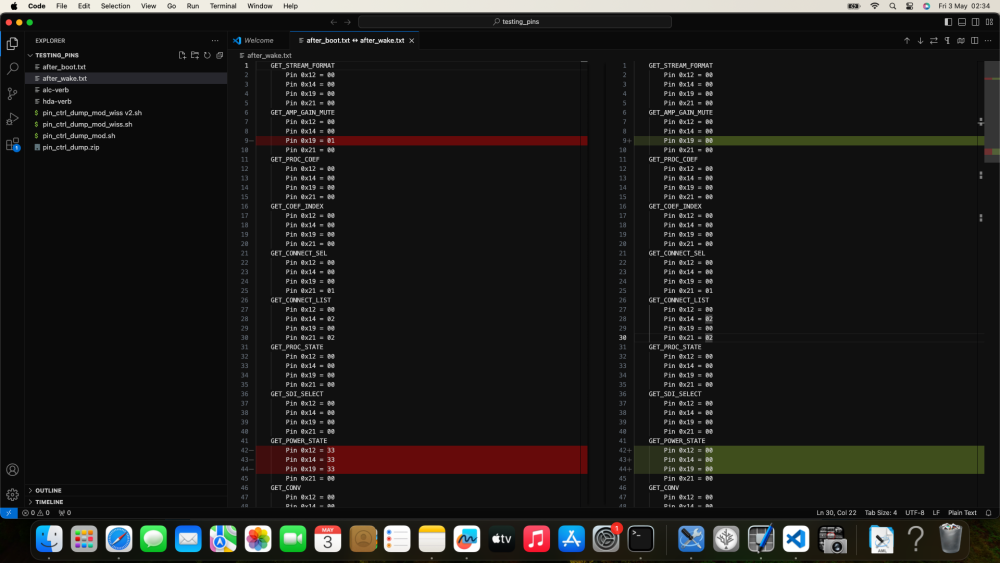Image resolution: width=1000 pixels, height=563 pixels.
Task: Open Run and Debug view
Action: tap(12, 119)
